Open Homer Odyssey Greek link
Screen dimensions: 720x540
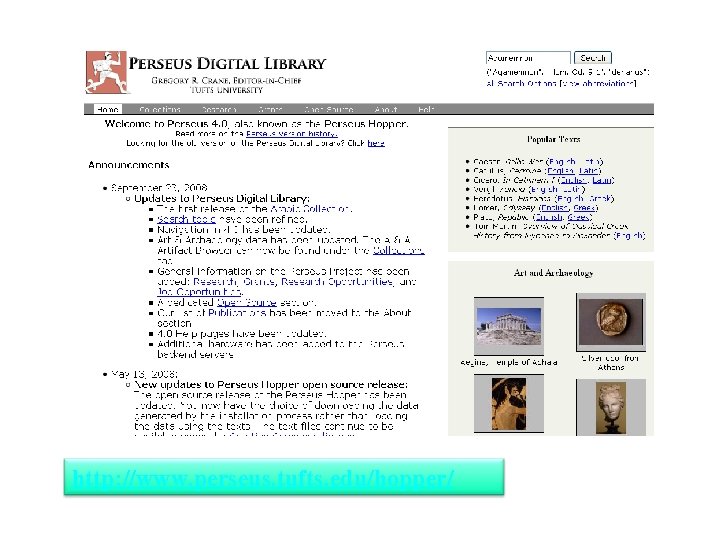click(584, 208)
